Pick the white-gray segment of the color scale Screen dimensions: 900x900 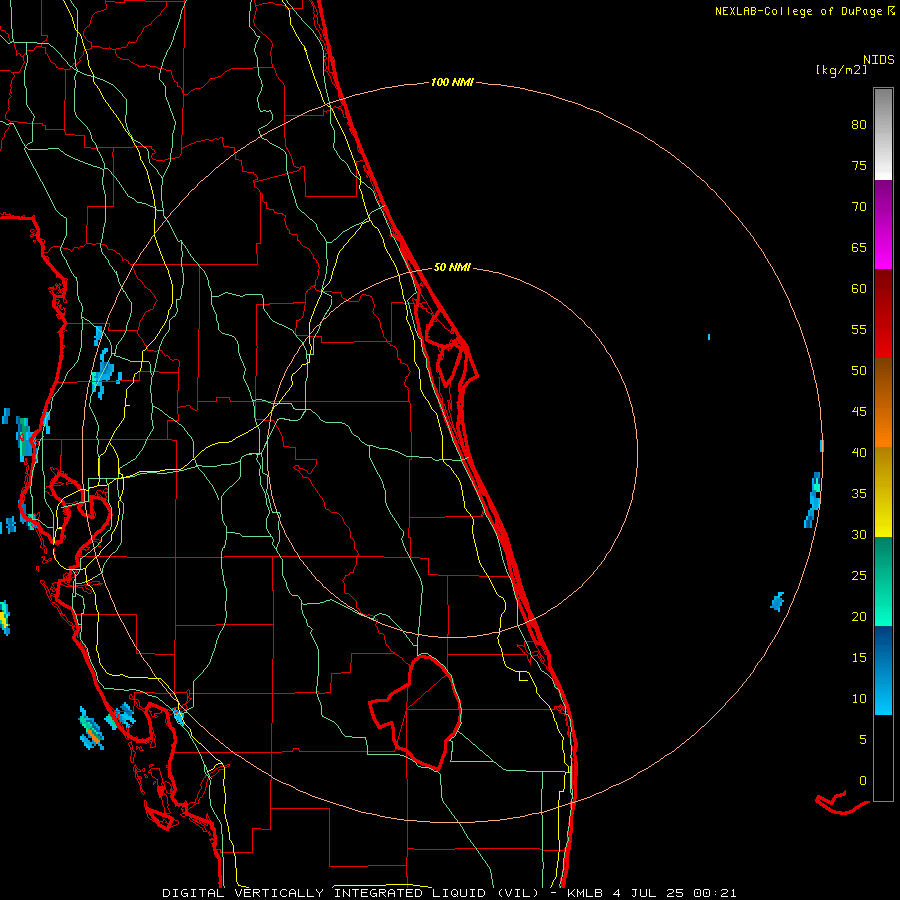pyautogui.click(x=883, y=134)
